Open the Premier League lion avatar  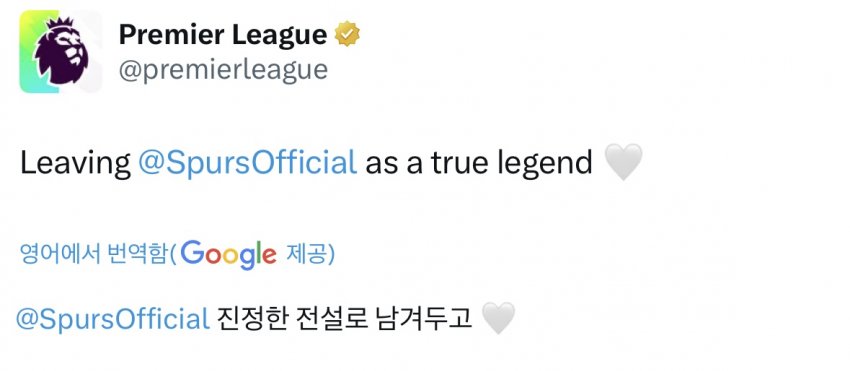coord(61,52)
